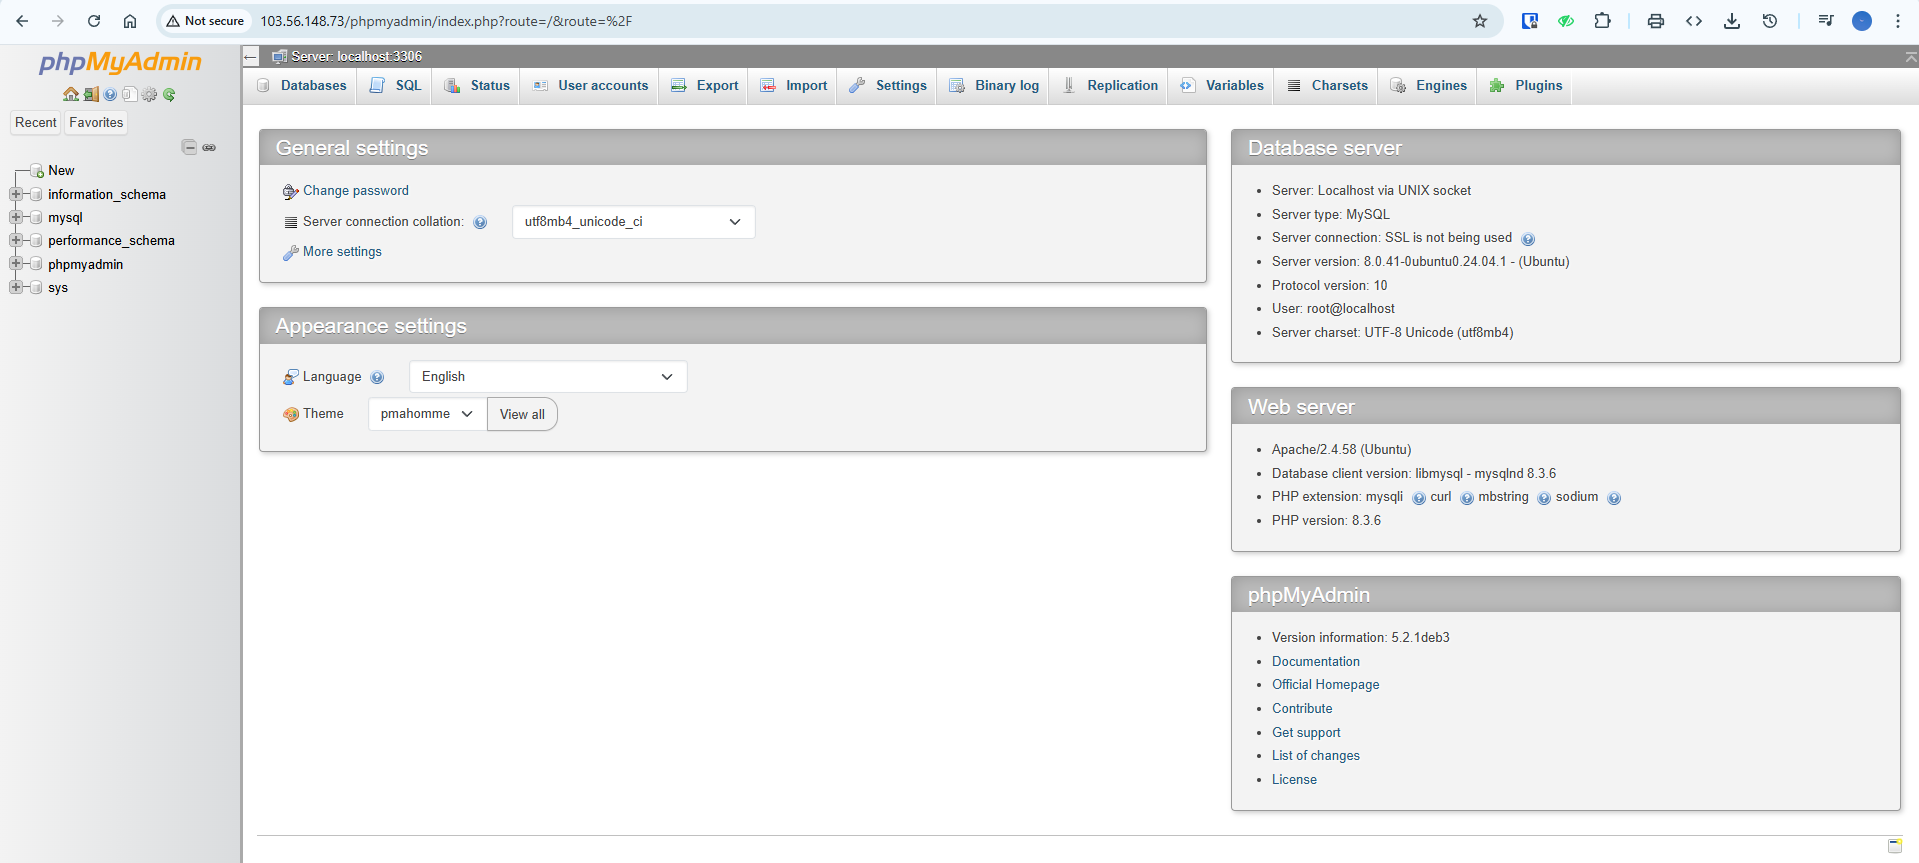1919x863 pixels.
Task: Click the phpMyAdmin logo
Action: point(120,62)
